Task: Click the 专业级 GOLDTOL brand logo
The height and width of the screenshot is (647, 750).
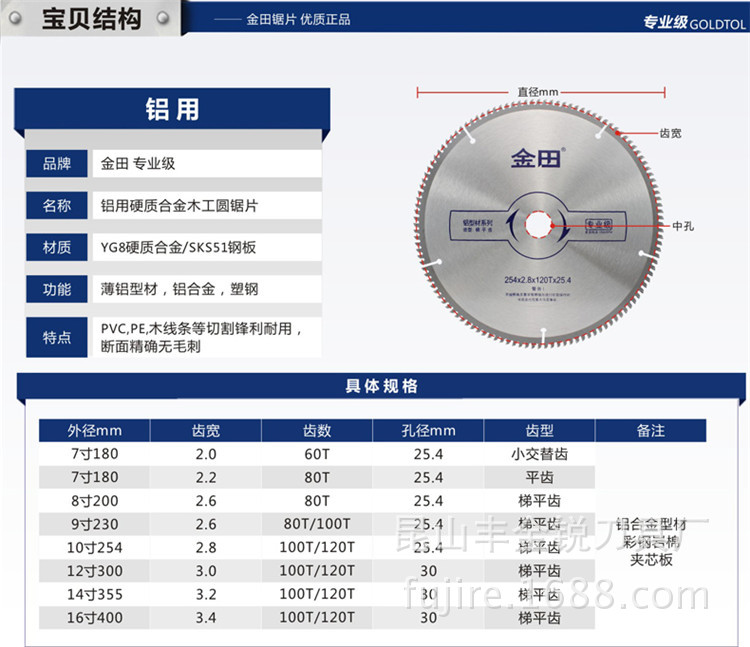Action: (x=694, y=22)
